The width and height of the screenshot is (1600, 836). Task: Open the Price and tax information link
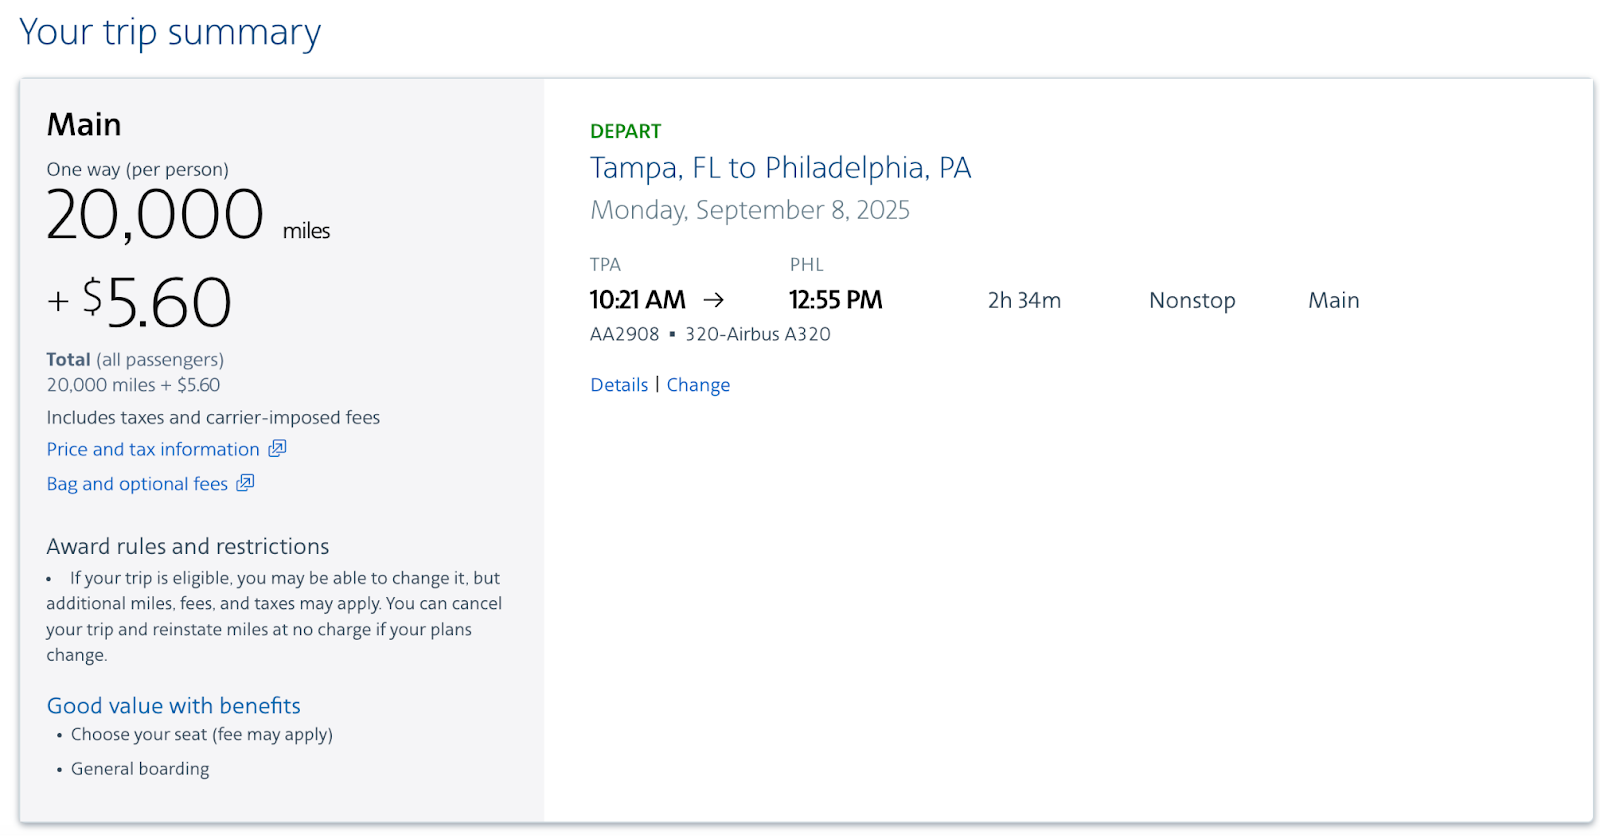[x=153, y=449]
